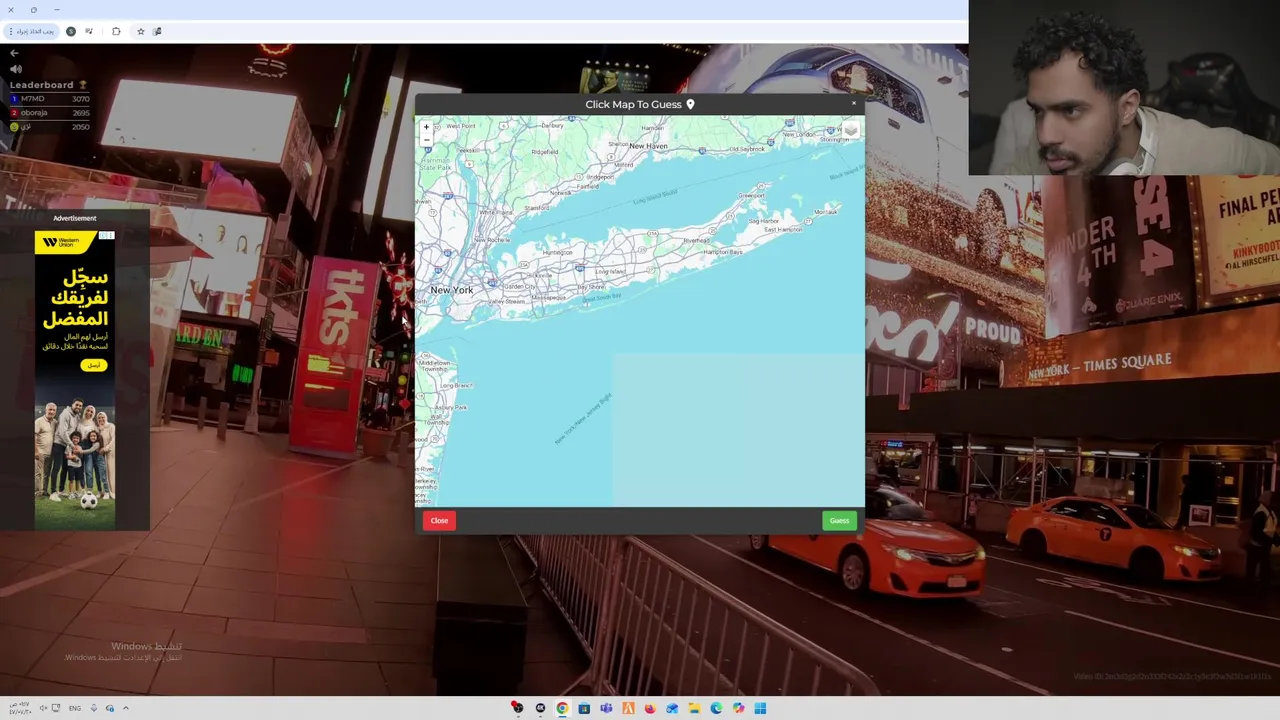Click Long Branch on the map
This screenshot has height=720, width=1280.
click(456, 386)
